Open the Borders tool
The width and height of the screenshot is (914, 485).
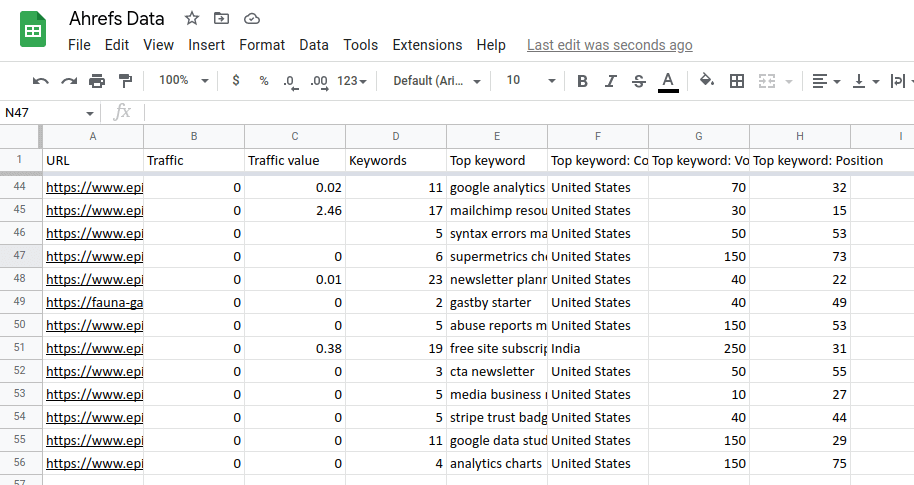737,81
